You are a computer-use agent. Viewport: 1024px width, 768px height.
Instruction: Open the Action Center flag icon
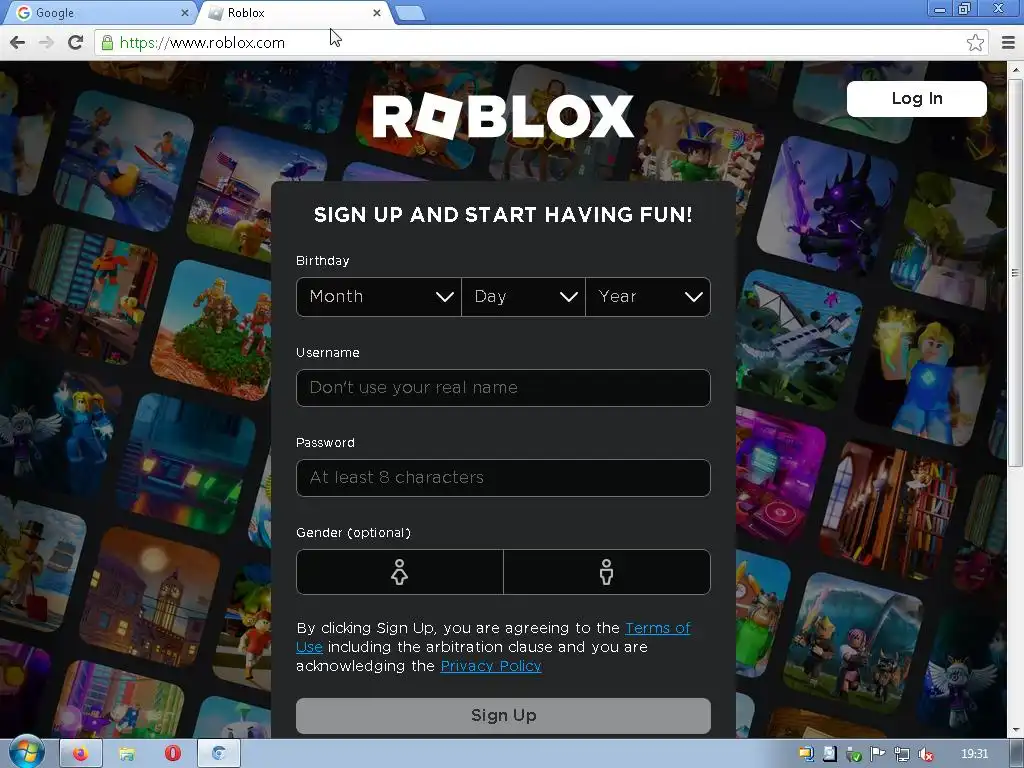pos(878,754)
